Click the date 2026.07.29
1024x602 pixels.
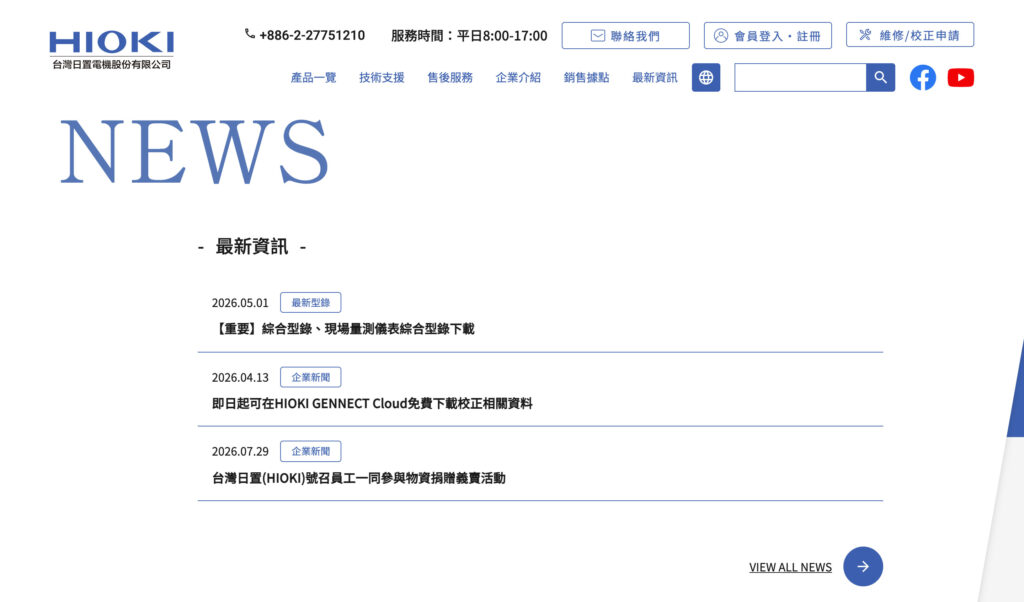tap(240, 451)
